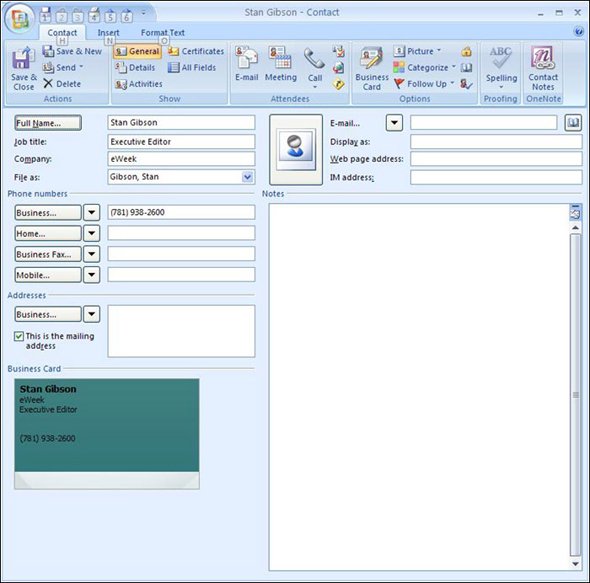This screenshot has width=590, height=583.
Task: Switch to the Format Text tab
Action: [163, 33]
